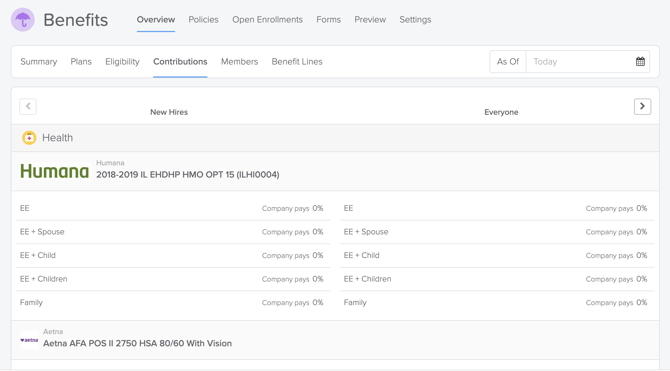Click Everyone EE + Spouse Company pays 0%

coord(617,232)
